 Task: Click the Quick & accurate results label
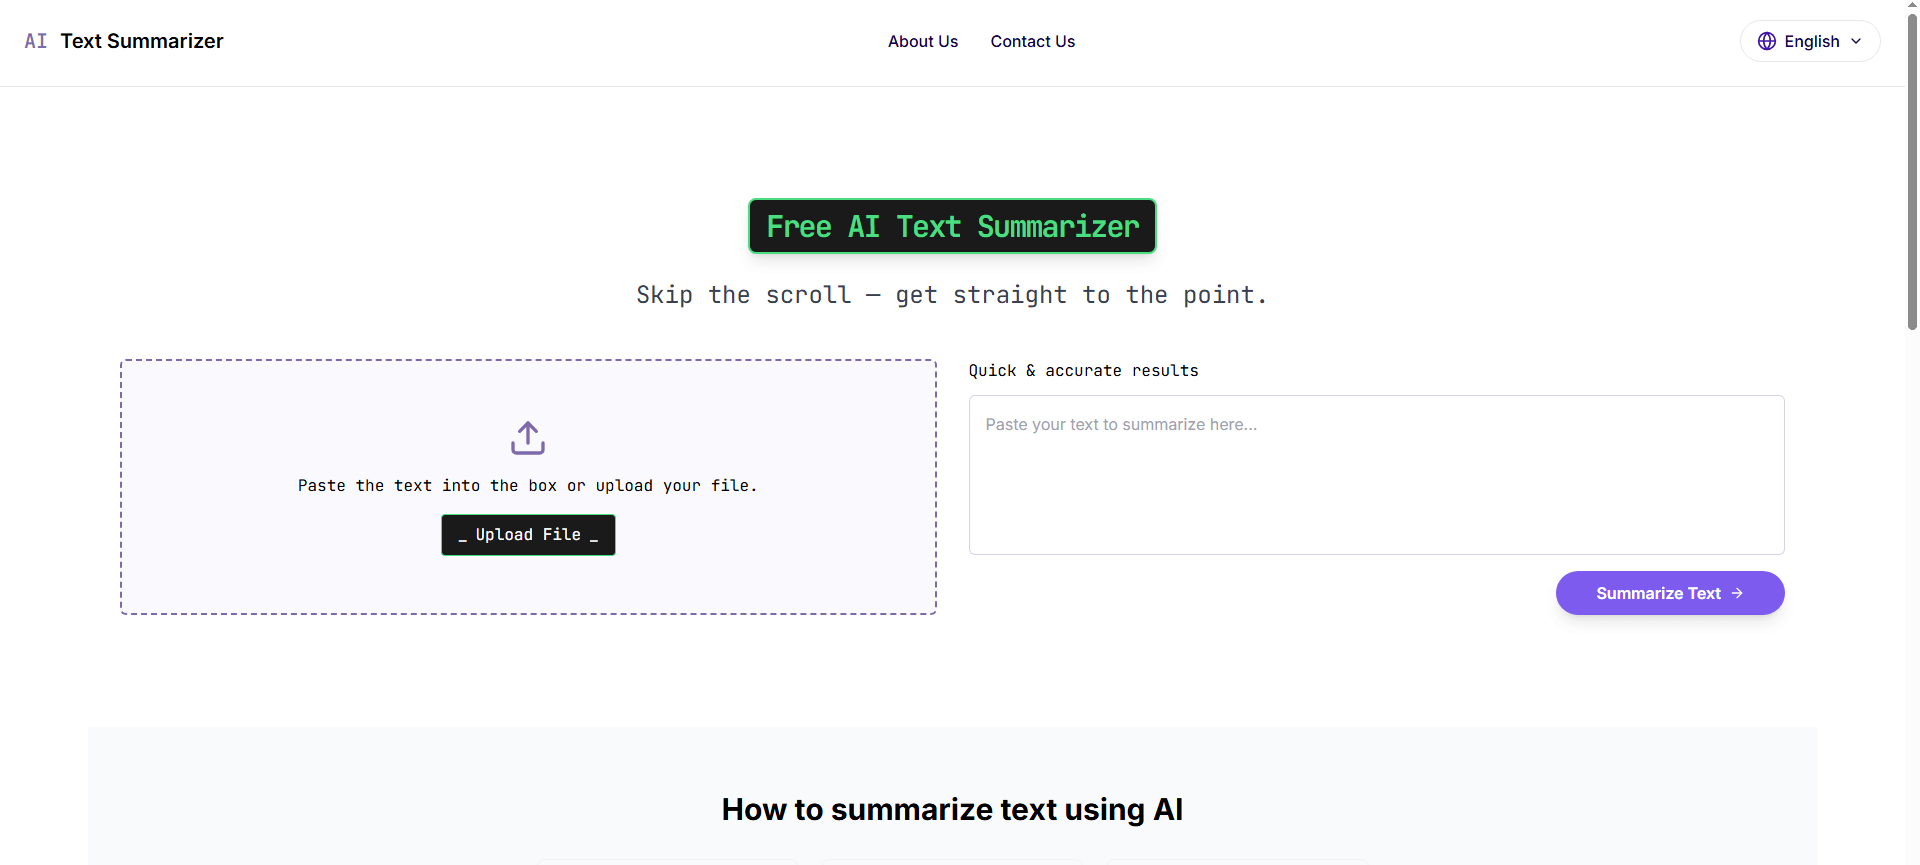point(1083,371)
